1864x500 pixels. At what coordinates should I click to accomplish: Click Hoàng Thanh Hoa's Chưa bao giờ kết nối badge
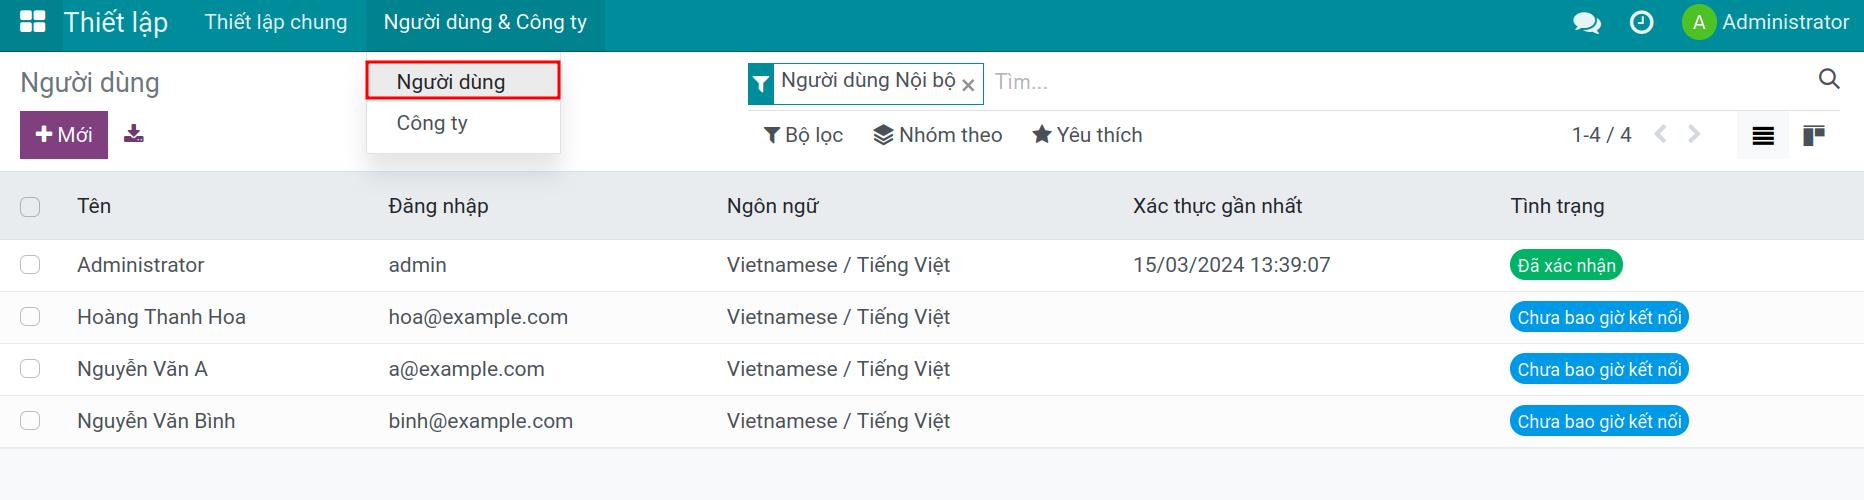click(x=1599, y=317)
